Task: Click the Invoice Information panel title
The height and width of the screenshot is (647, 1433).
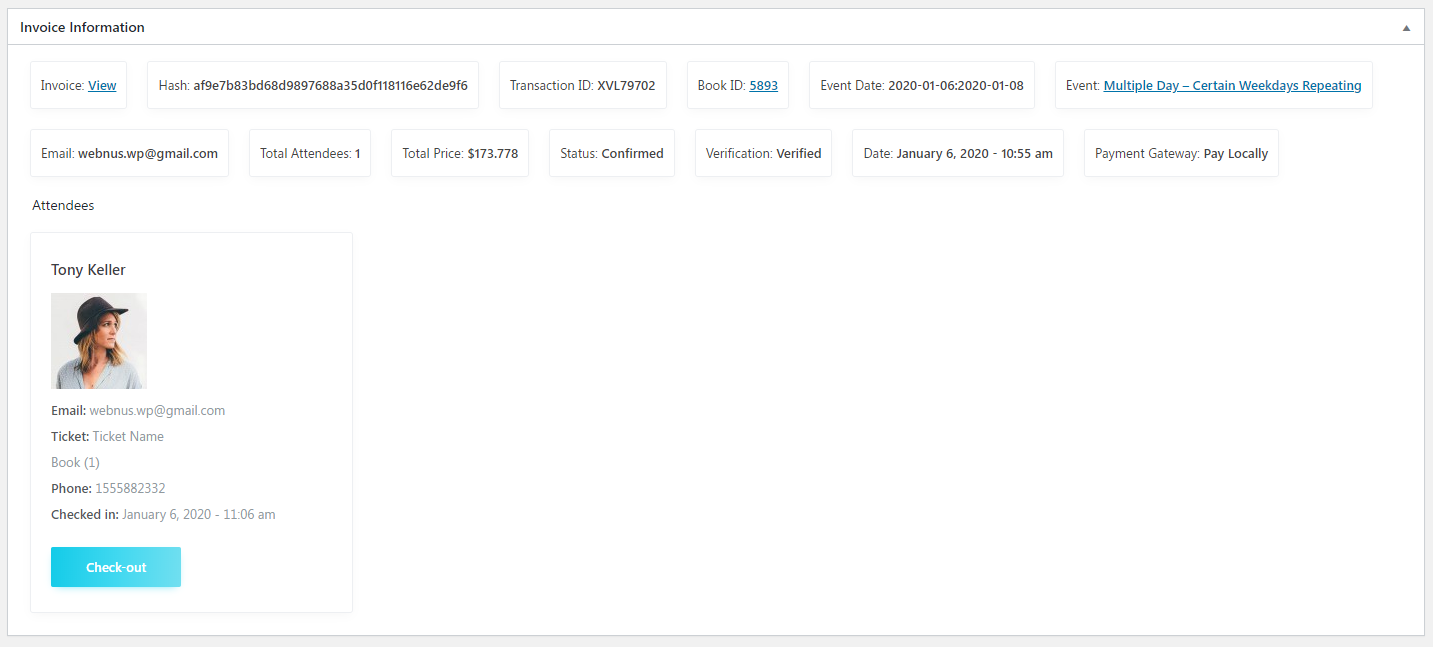Action: point(82,27)
